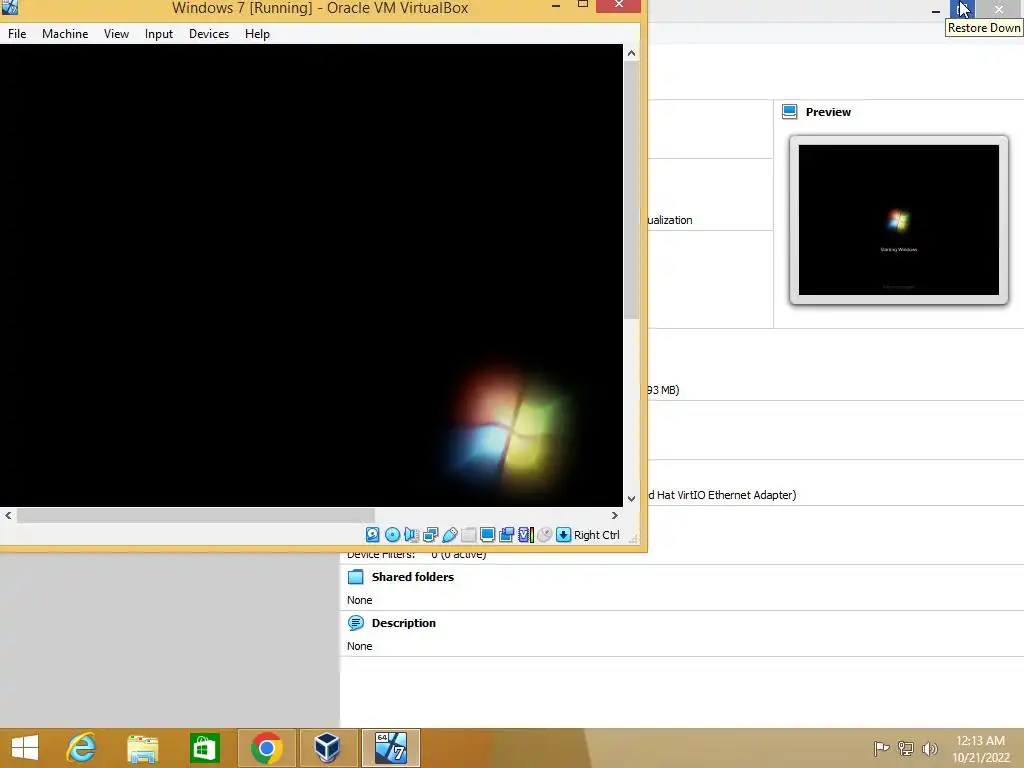The width and height of the screenshot is (1024, 768).
Task: Click the hard disk activity status icon
Action: [x=372, y=535]
